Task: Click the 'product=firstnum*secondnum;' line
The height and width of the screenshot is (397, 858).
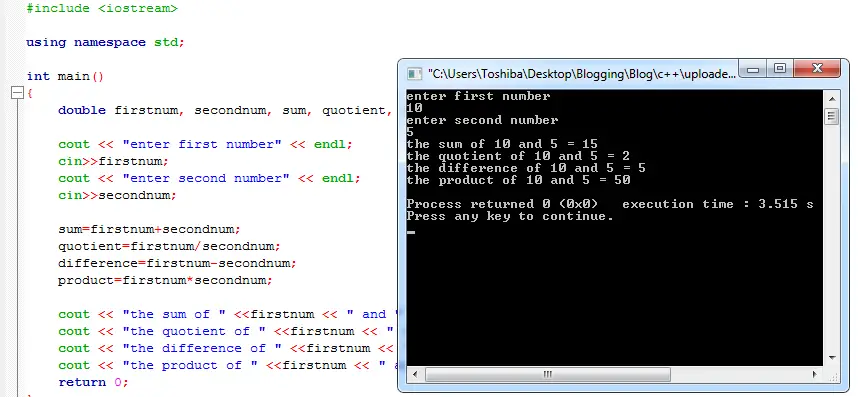Action: (x=165, y=280)
